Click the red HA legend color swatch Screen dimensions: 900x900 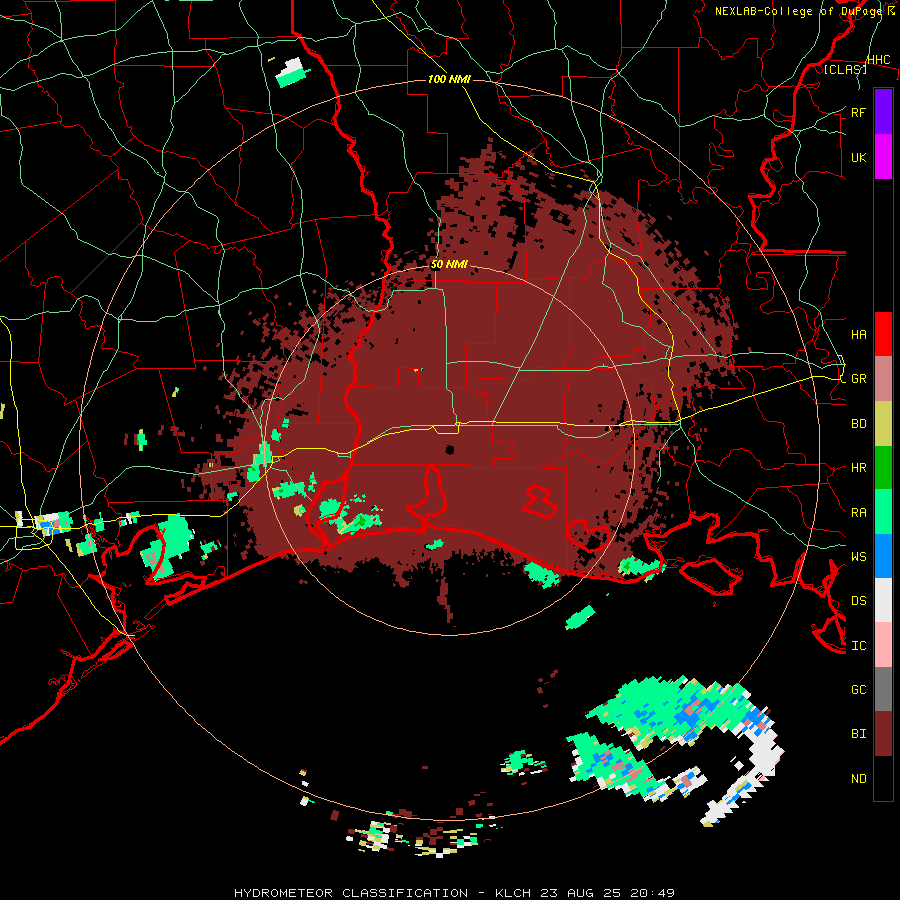(883, 334)
